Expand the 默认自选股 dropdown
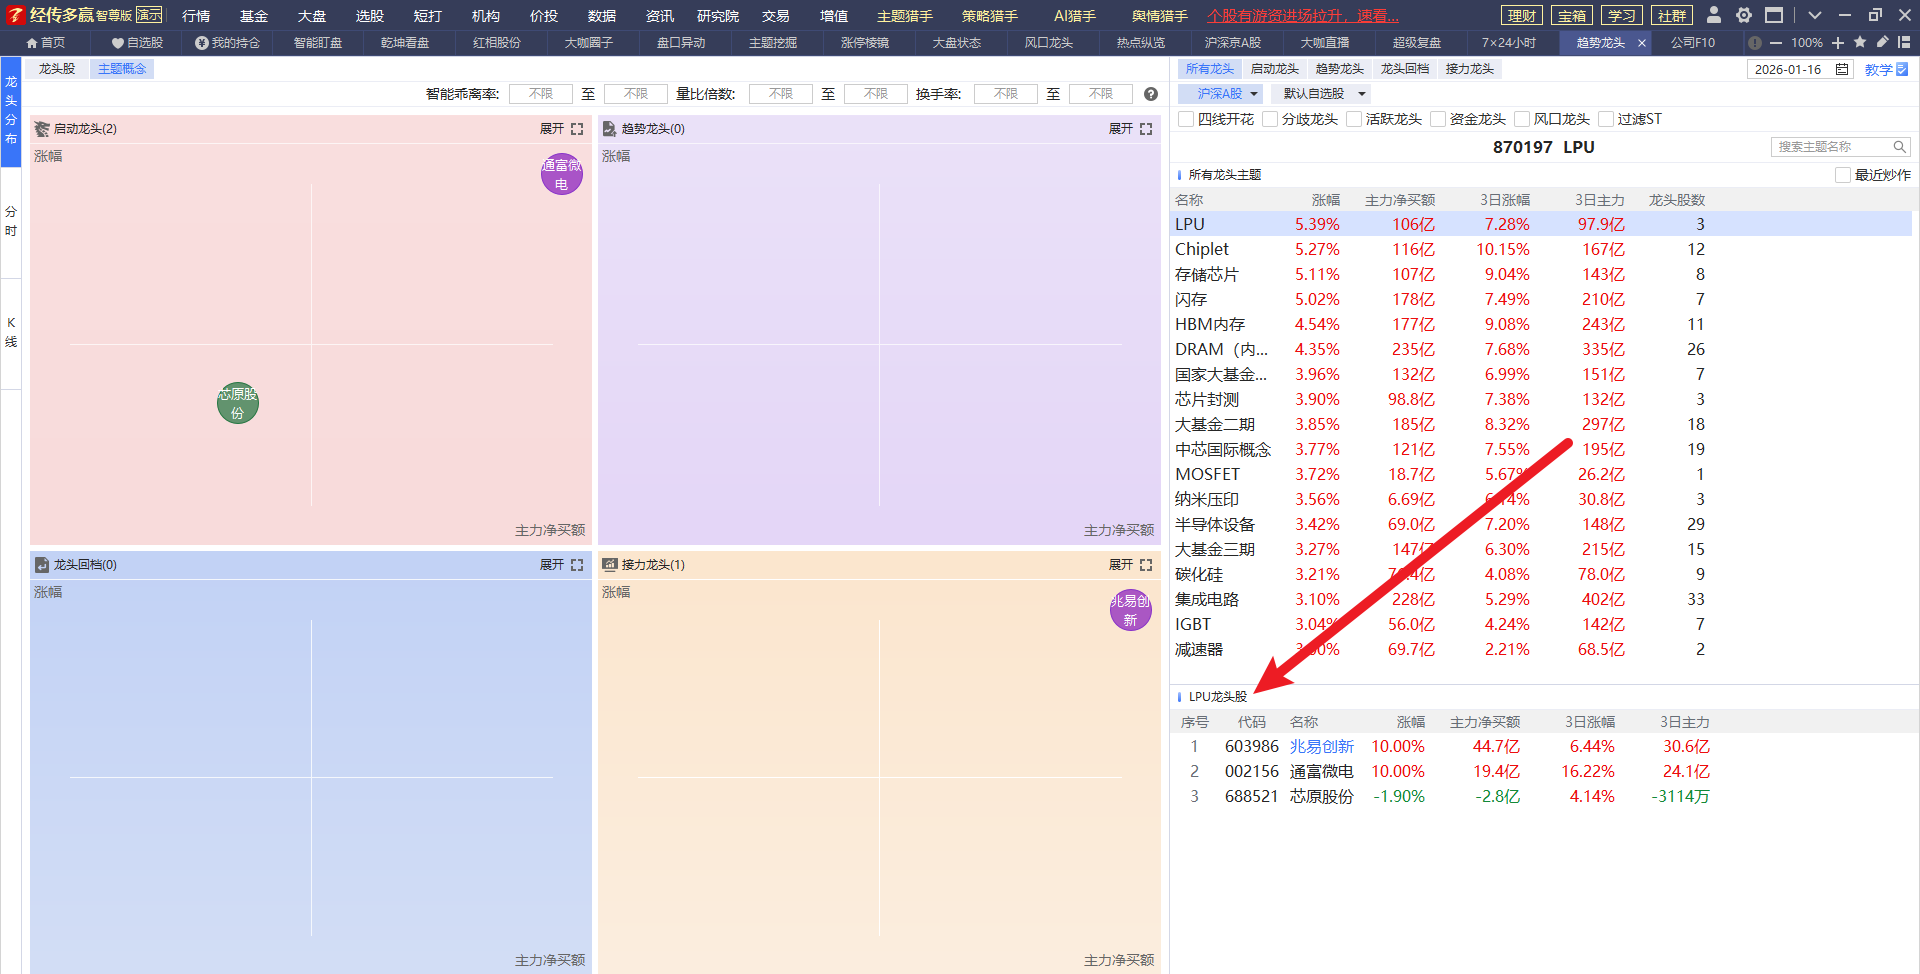This screenshot has width=1920, height=974. click(x=1323, y=93)
